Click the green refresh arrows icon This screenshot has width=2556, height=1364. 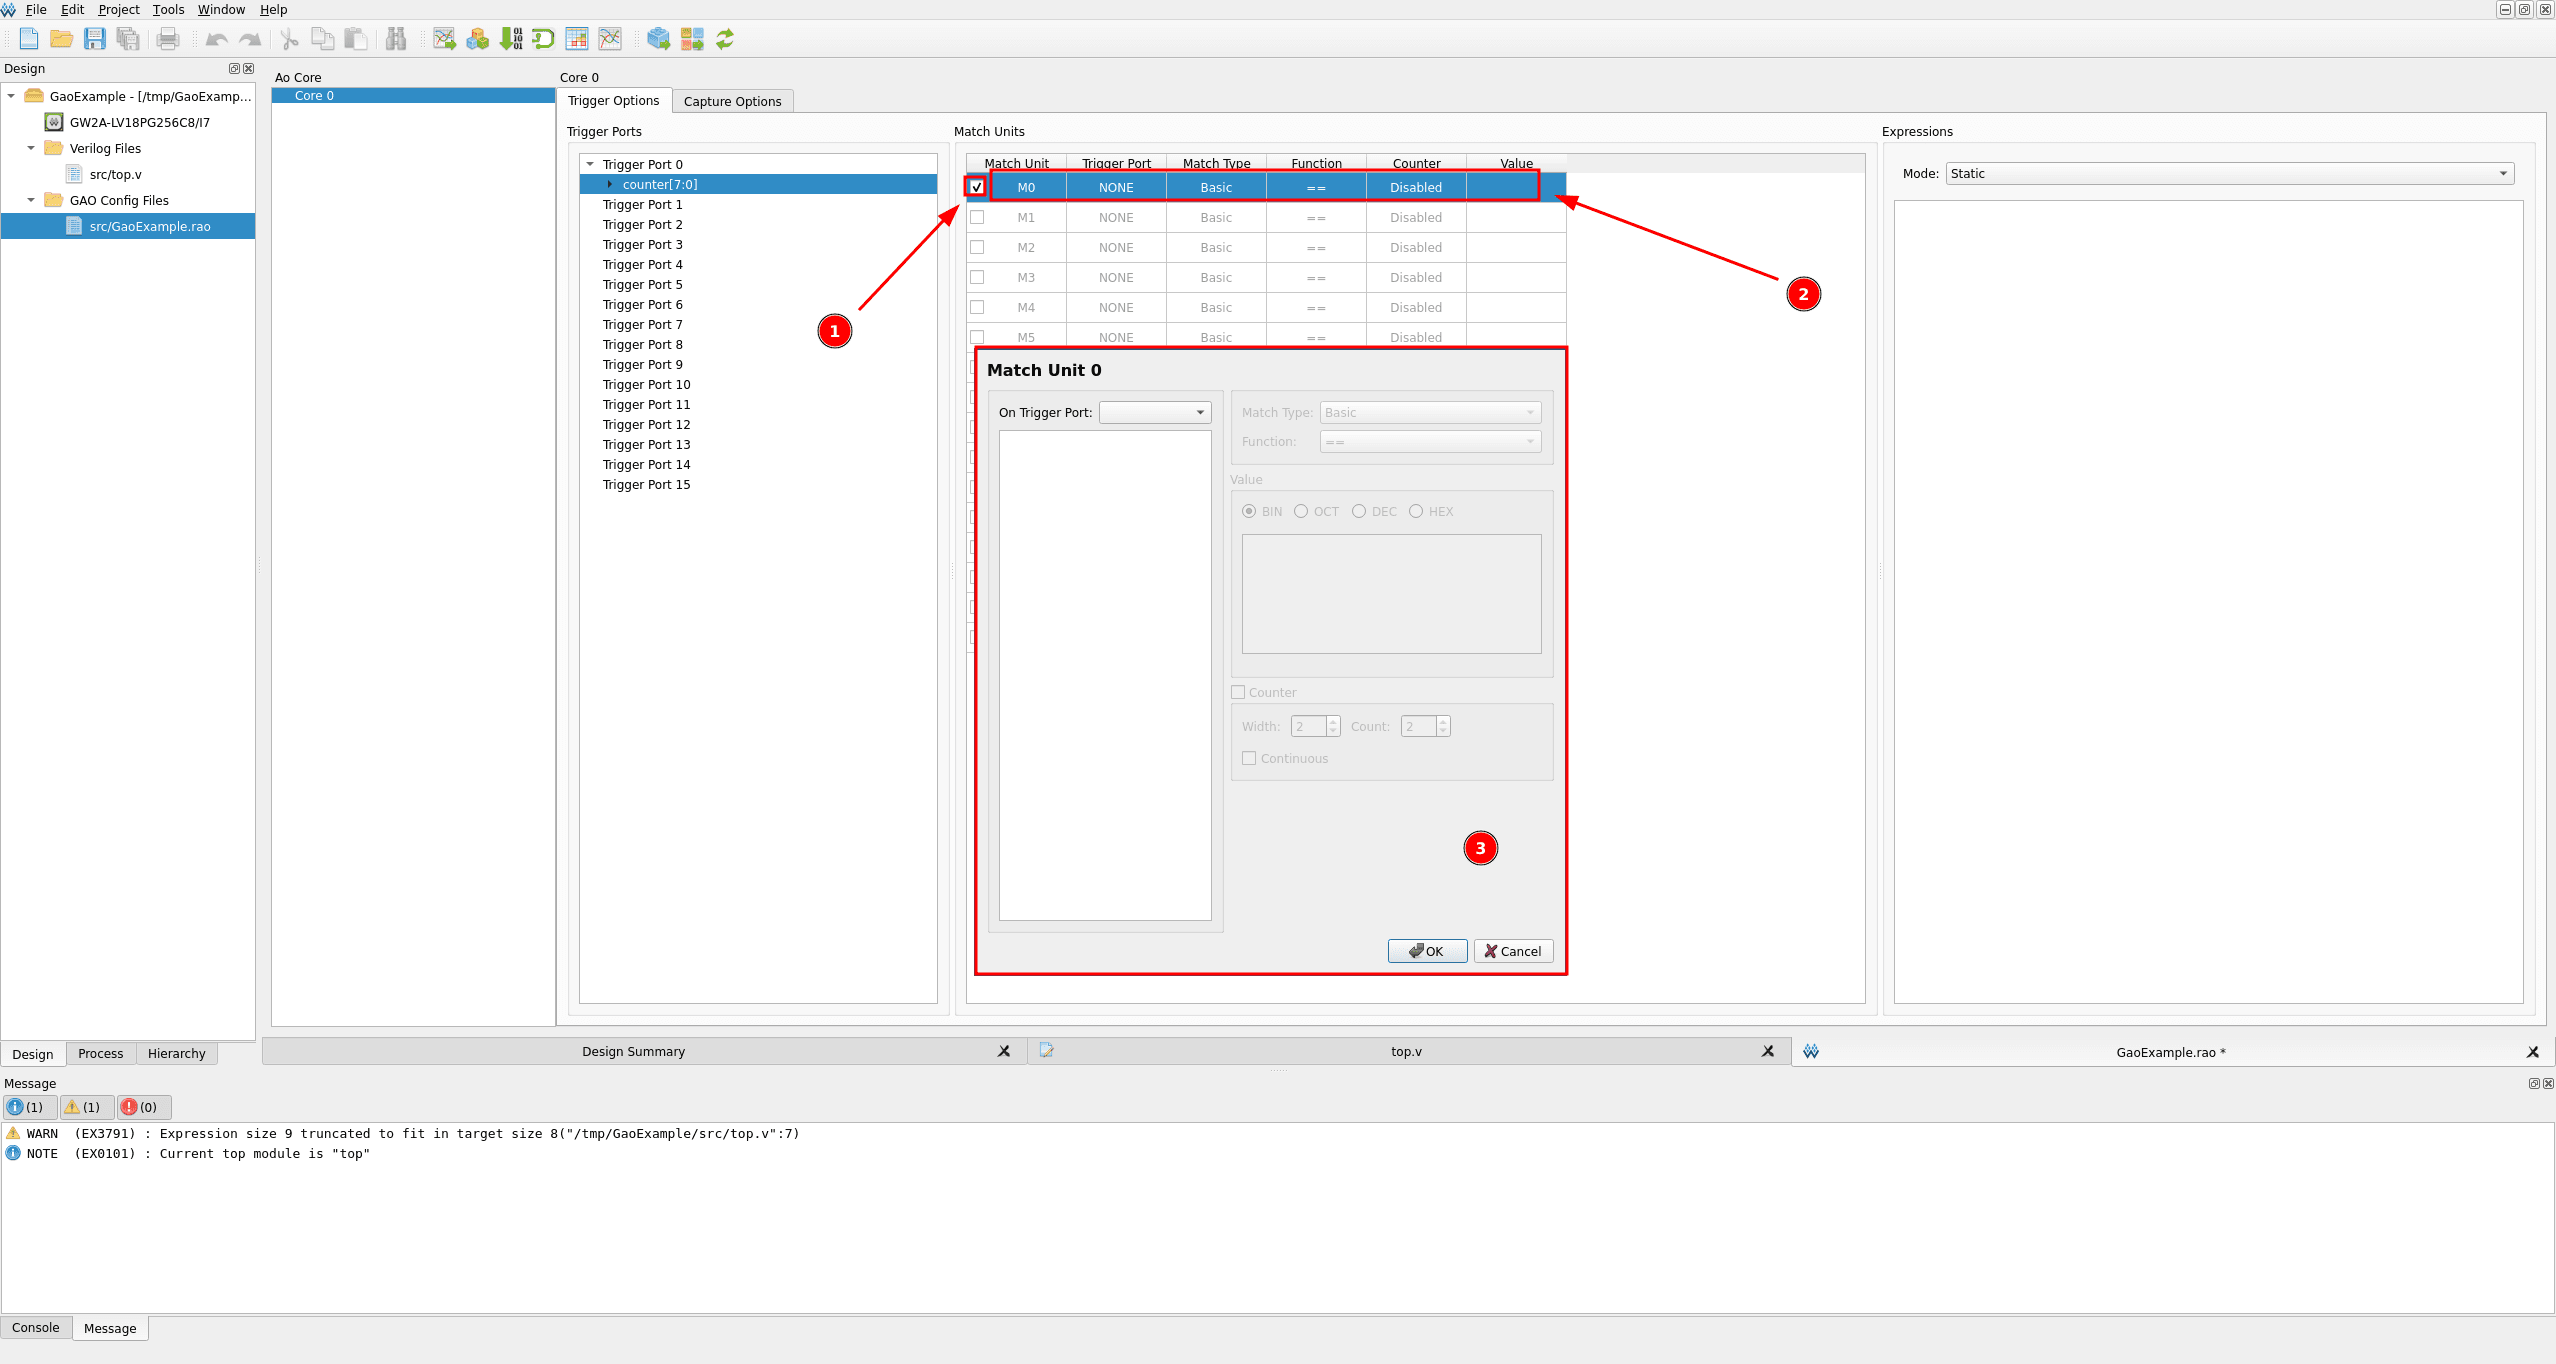click(725, 39)
